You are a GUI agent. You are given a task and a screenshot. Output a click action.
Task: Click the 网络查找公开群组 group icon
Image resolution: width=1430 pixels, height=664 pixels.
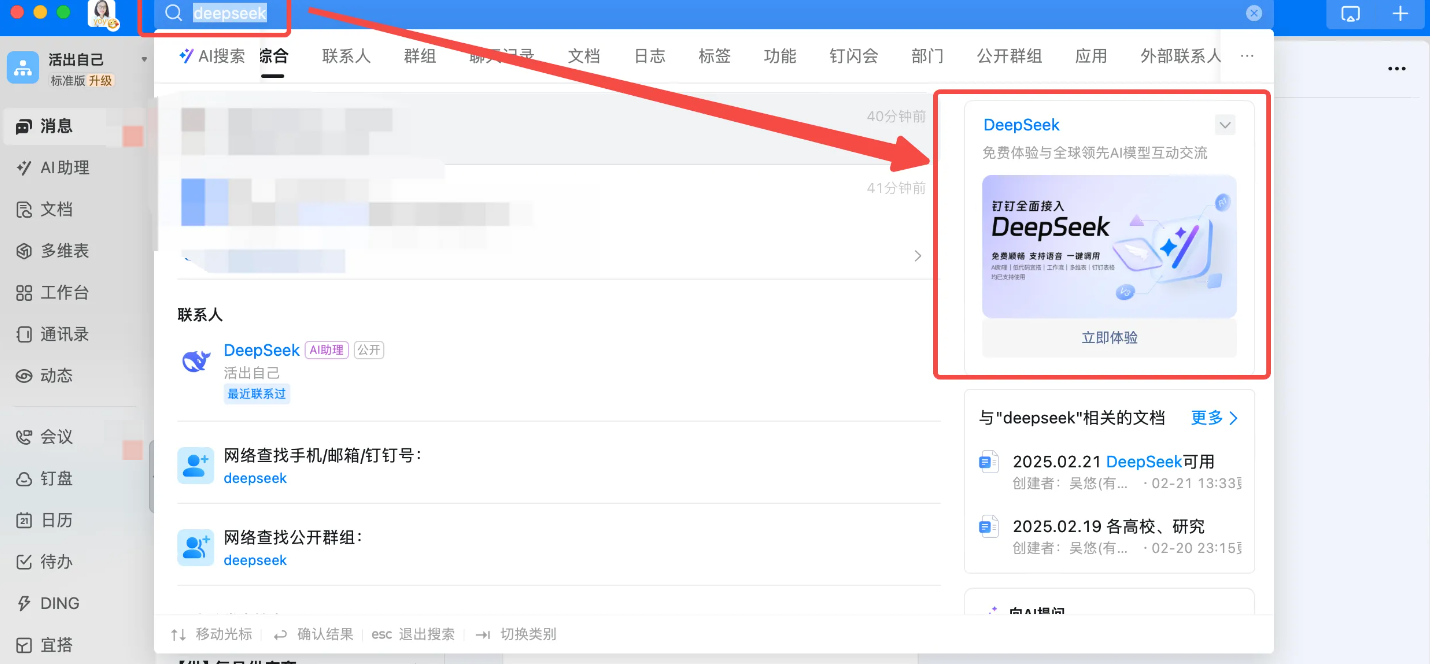pos(196,548)
